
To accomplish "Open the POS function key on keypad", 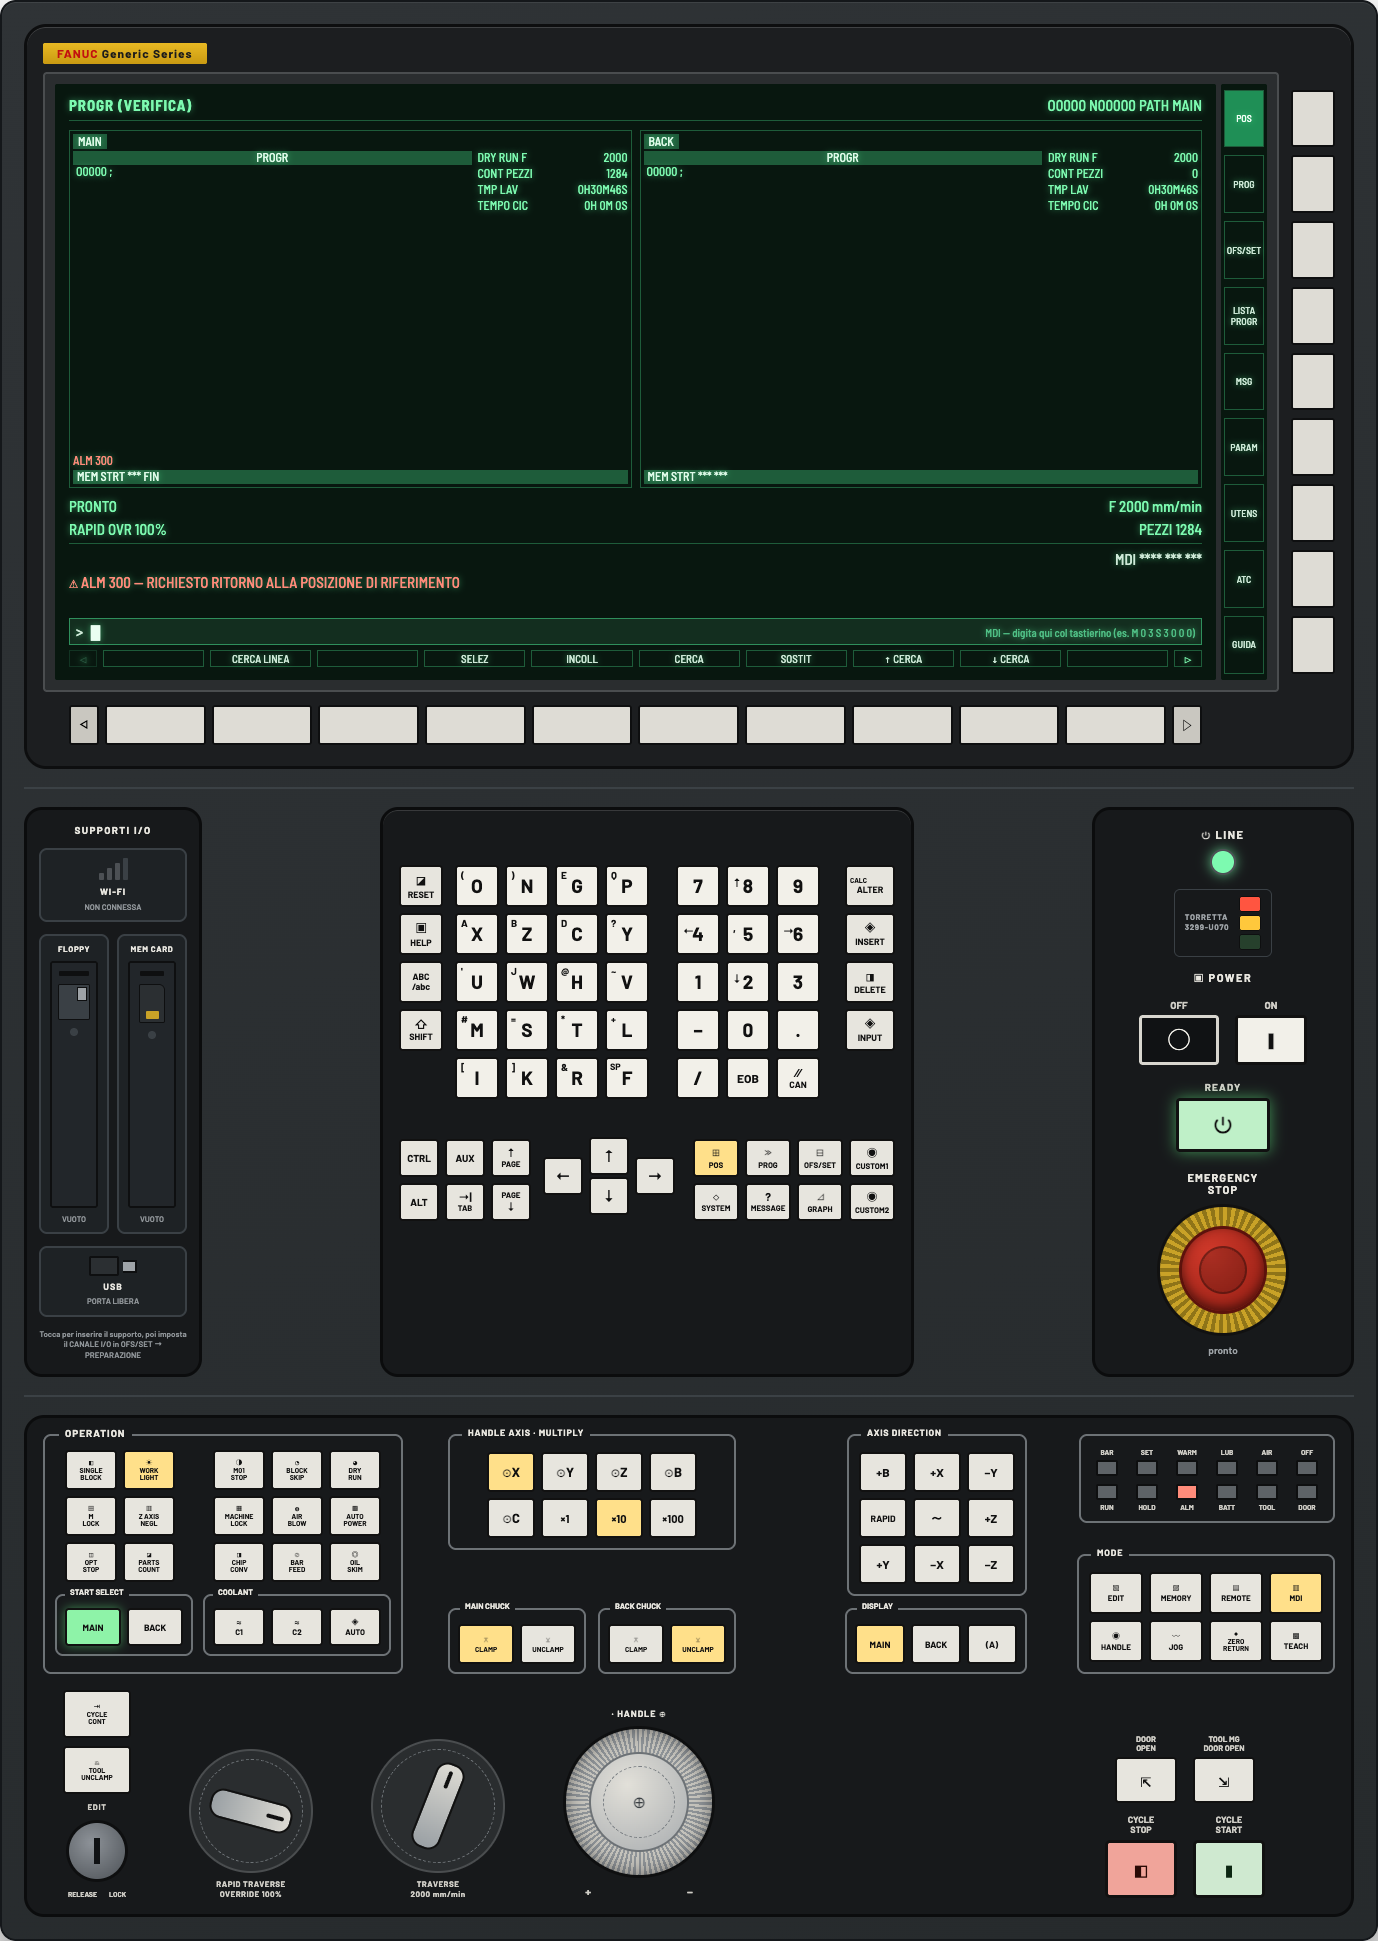I will 716,1158.
